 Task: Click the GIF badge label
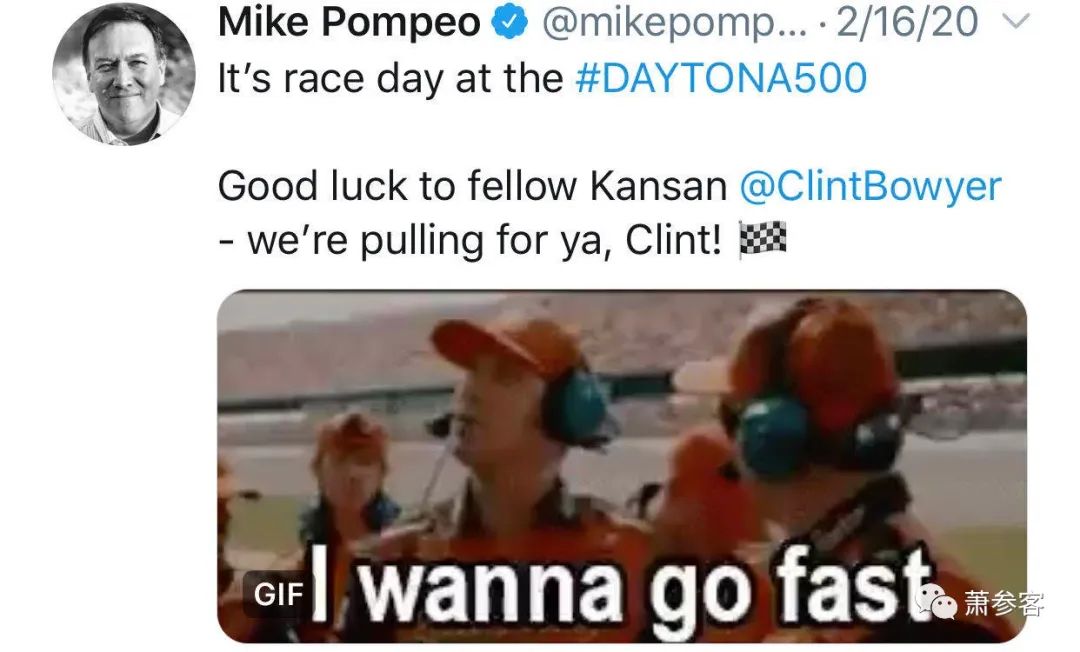[278, 594]
